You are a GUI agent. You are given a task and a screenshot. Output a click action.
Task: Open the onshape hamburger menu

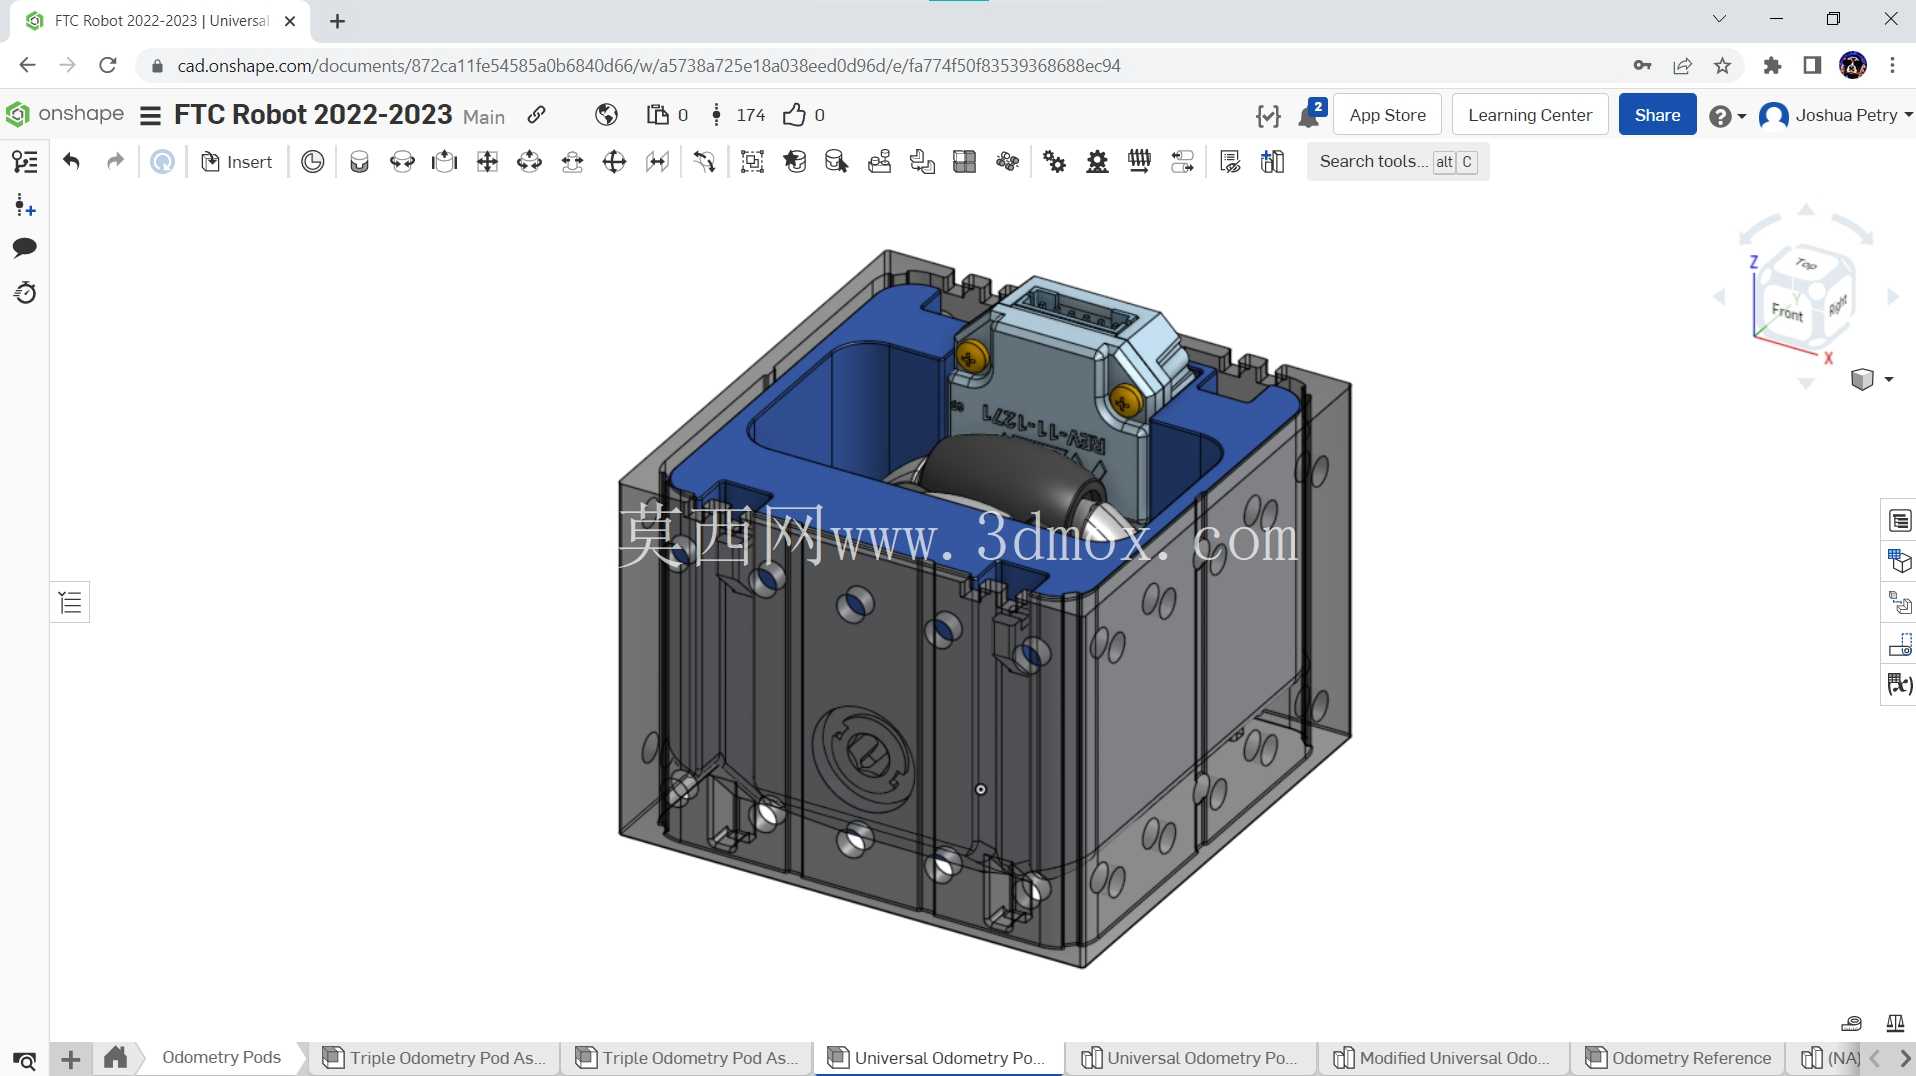[150, 115]
